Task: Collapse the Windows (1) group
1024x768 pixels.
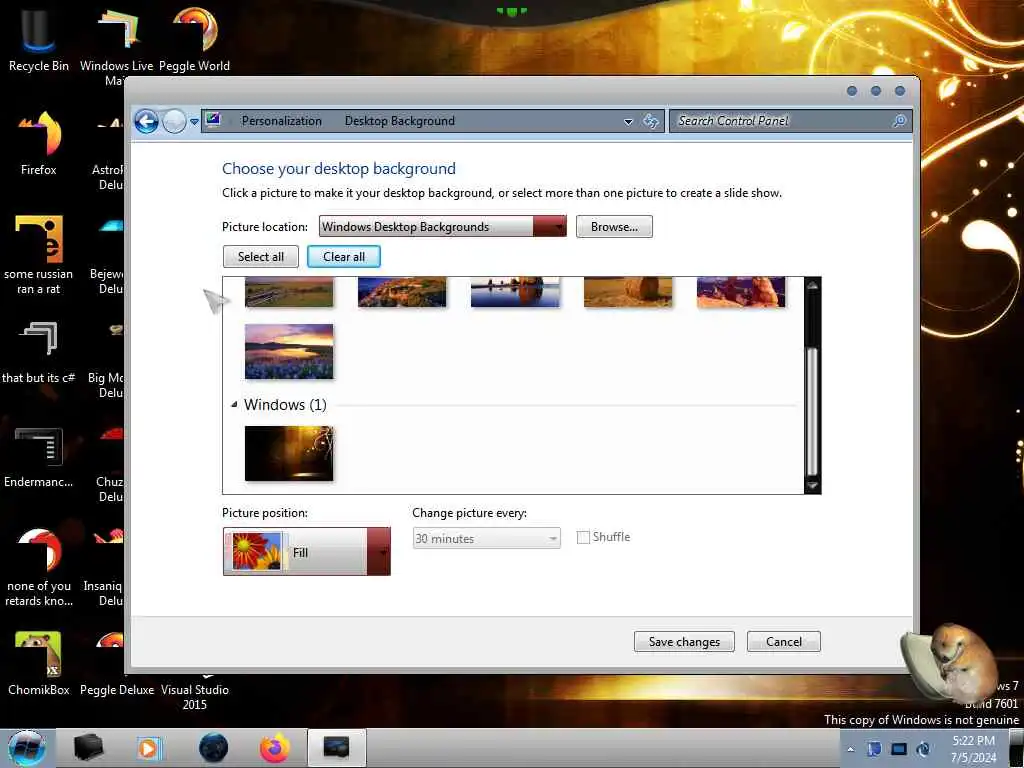Action: tap(234, 405)
